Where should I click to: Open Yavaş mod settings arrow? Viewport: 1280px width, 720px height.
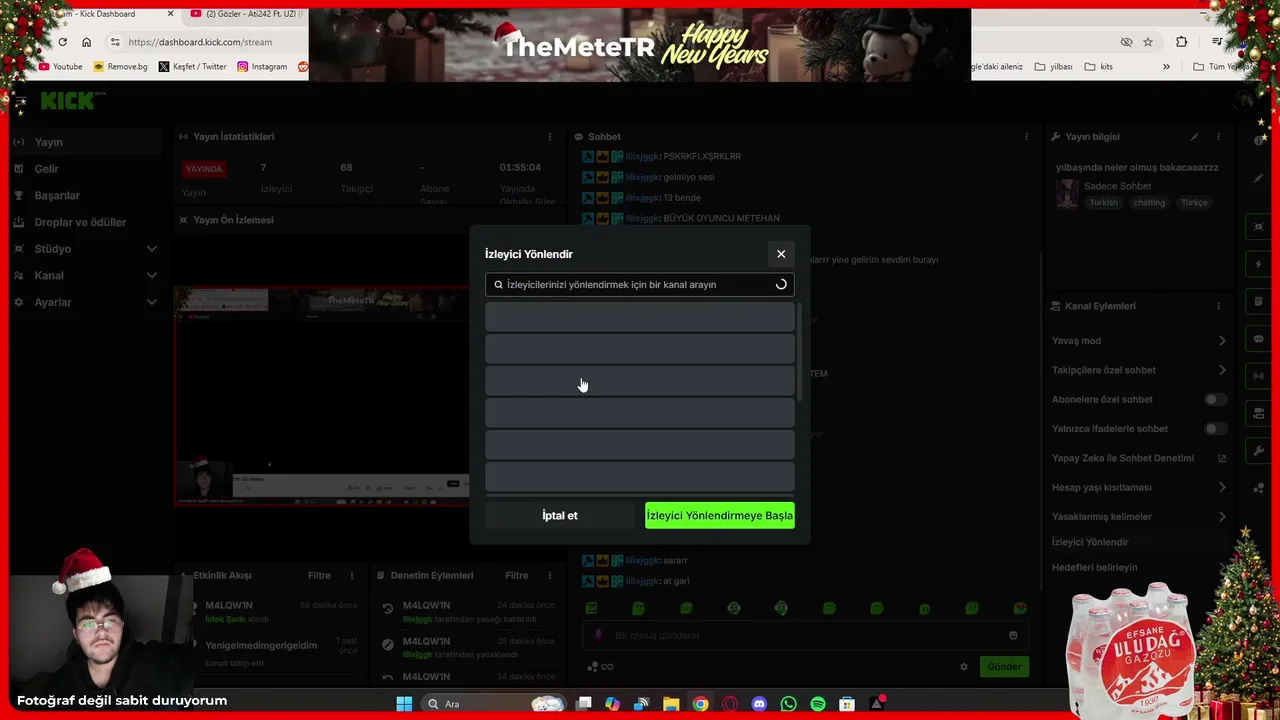(x=1222, y=341)
